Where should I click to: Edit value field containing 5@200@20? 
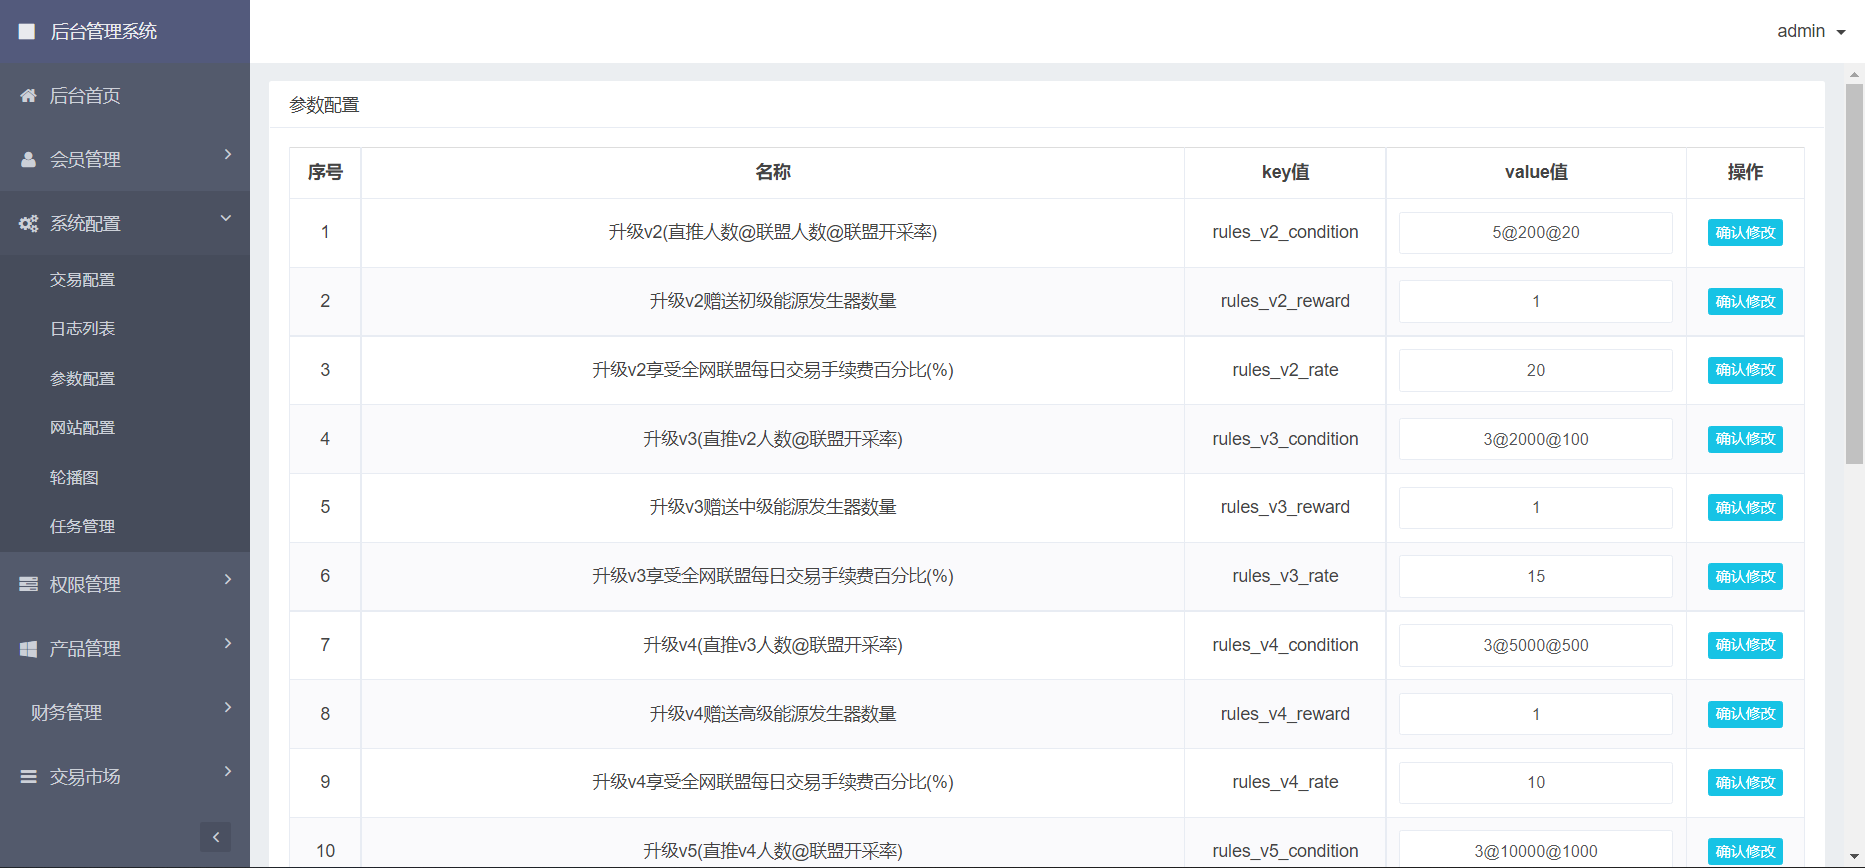(1536, 233)
